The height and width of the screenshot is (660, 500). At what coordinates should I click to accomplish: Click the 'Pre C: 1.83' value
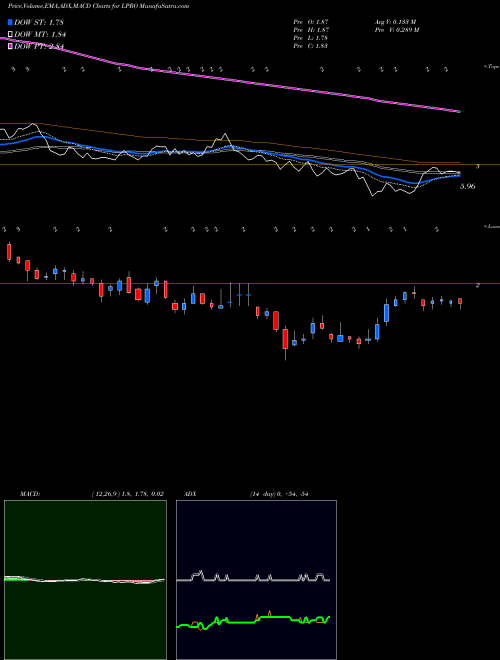(x=311, y=46)
